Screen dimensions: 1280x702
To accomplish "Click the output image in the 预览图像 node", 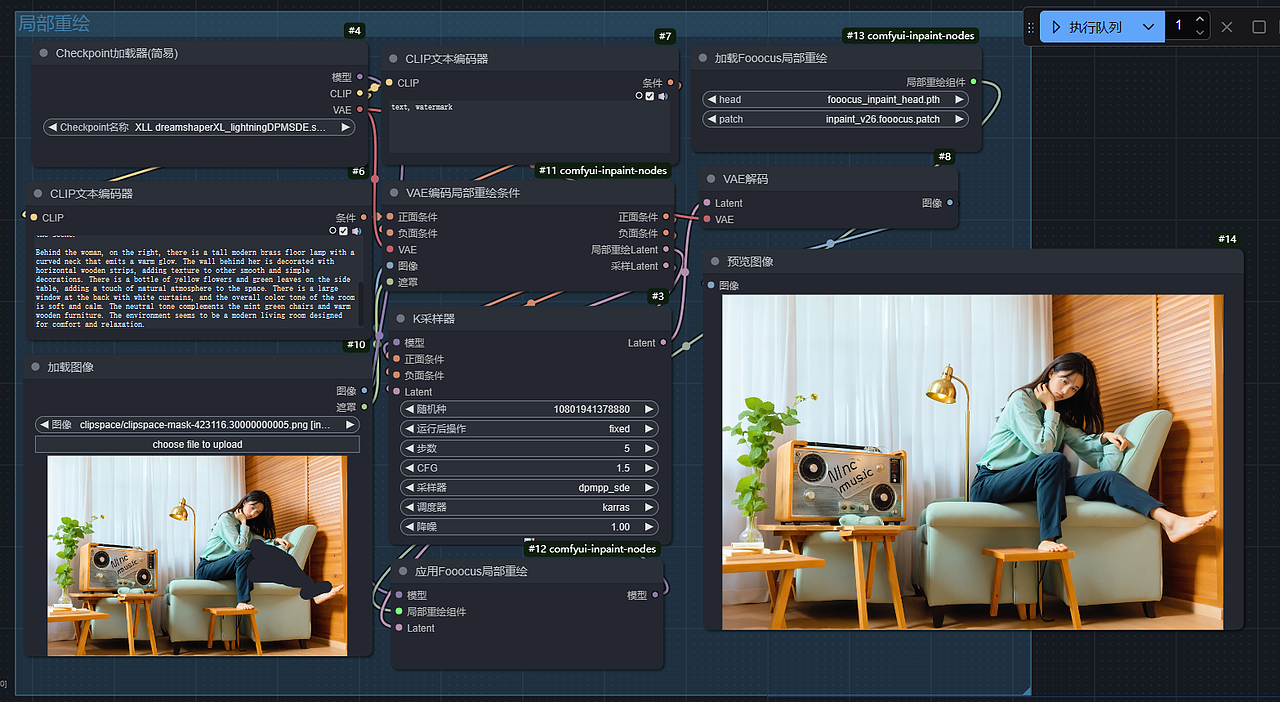I will pos(973,462).
